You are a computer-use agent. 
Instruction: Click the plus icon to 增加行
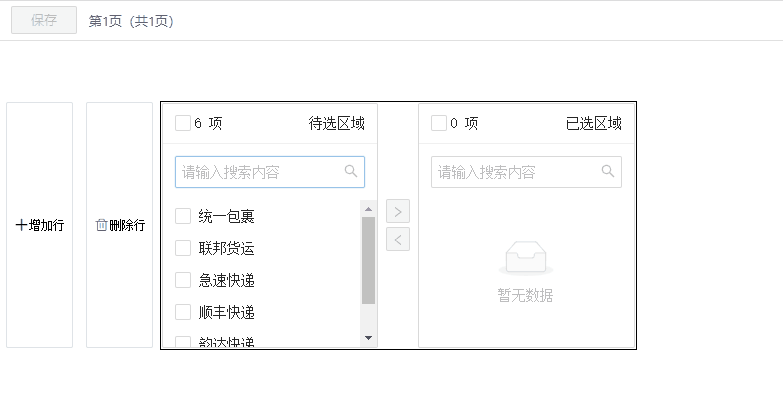click(22, 225)
